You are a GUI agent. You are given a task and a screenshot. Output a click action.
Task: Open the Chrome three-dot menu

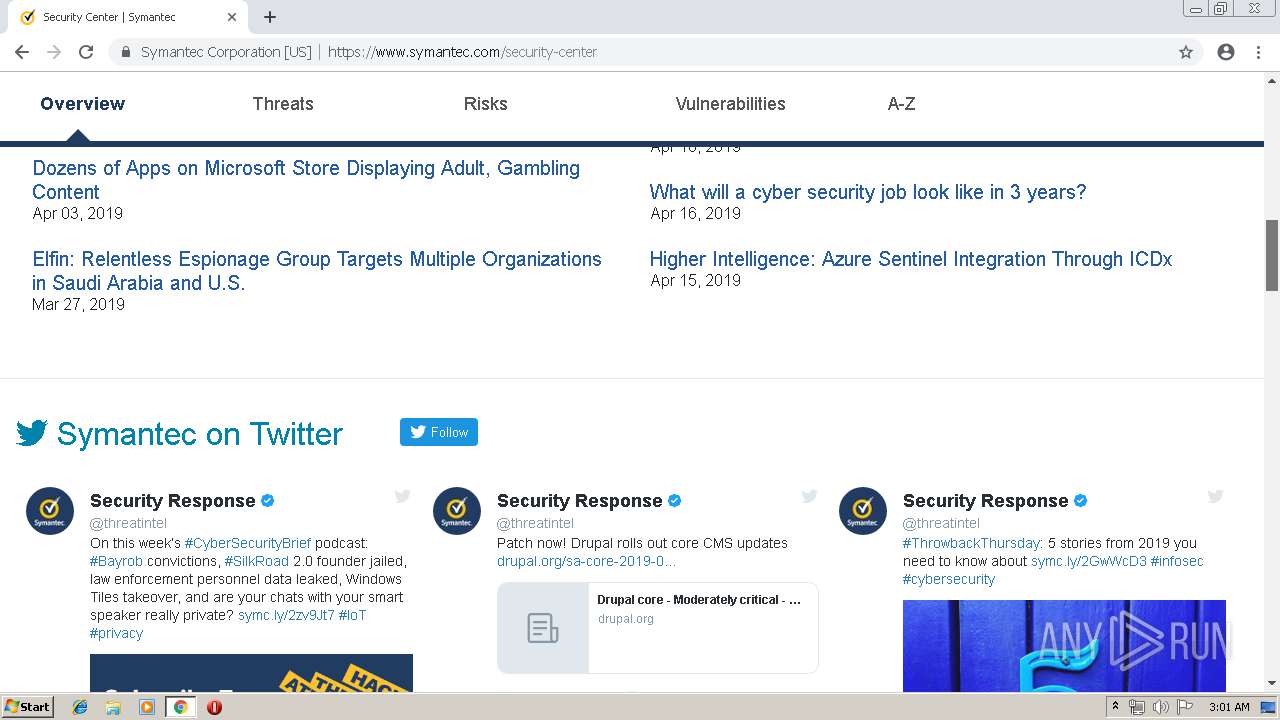click(x=1258, y=52)
